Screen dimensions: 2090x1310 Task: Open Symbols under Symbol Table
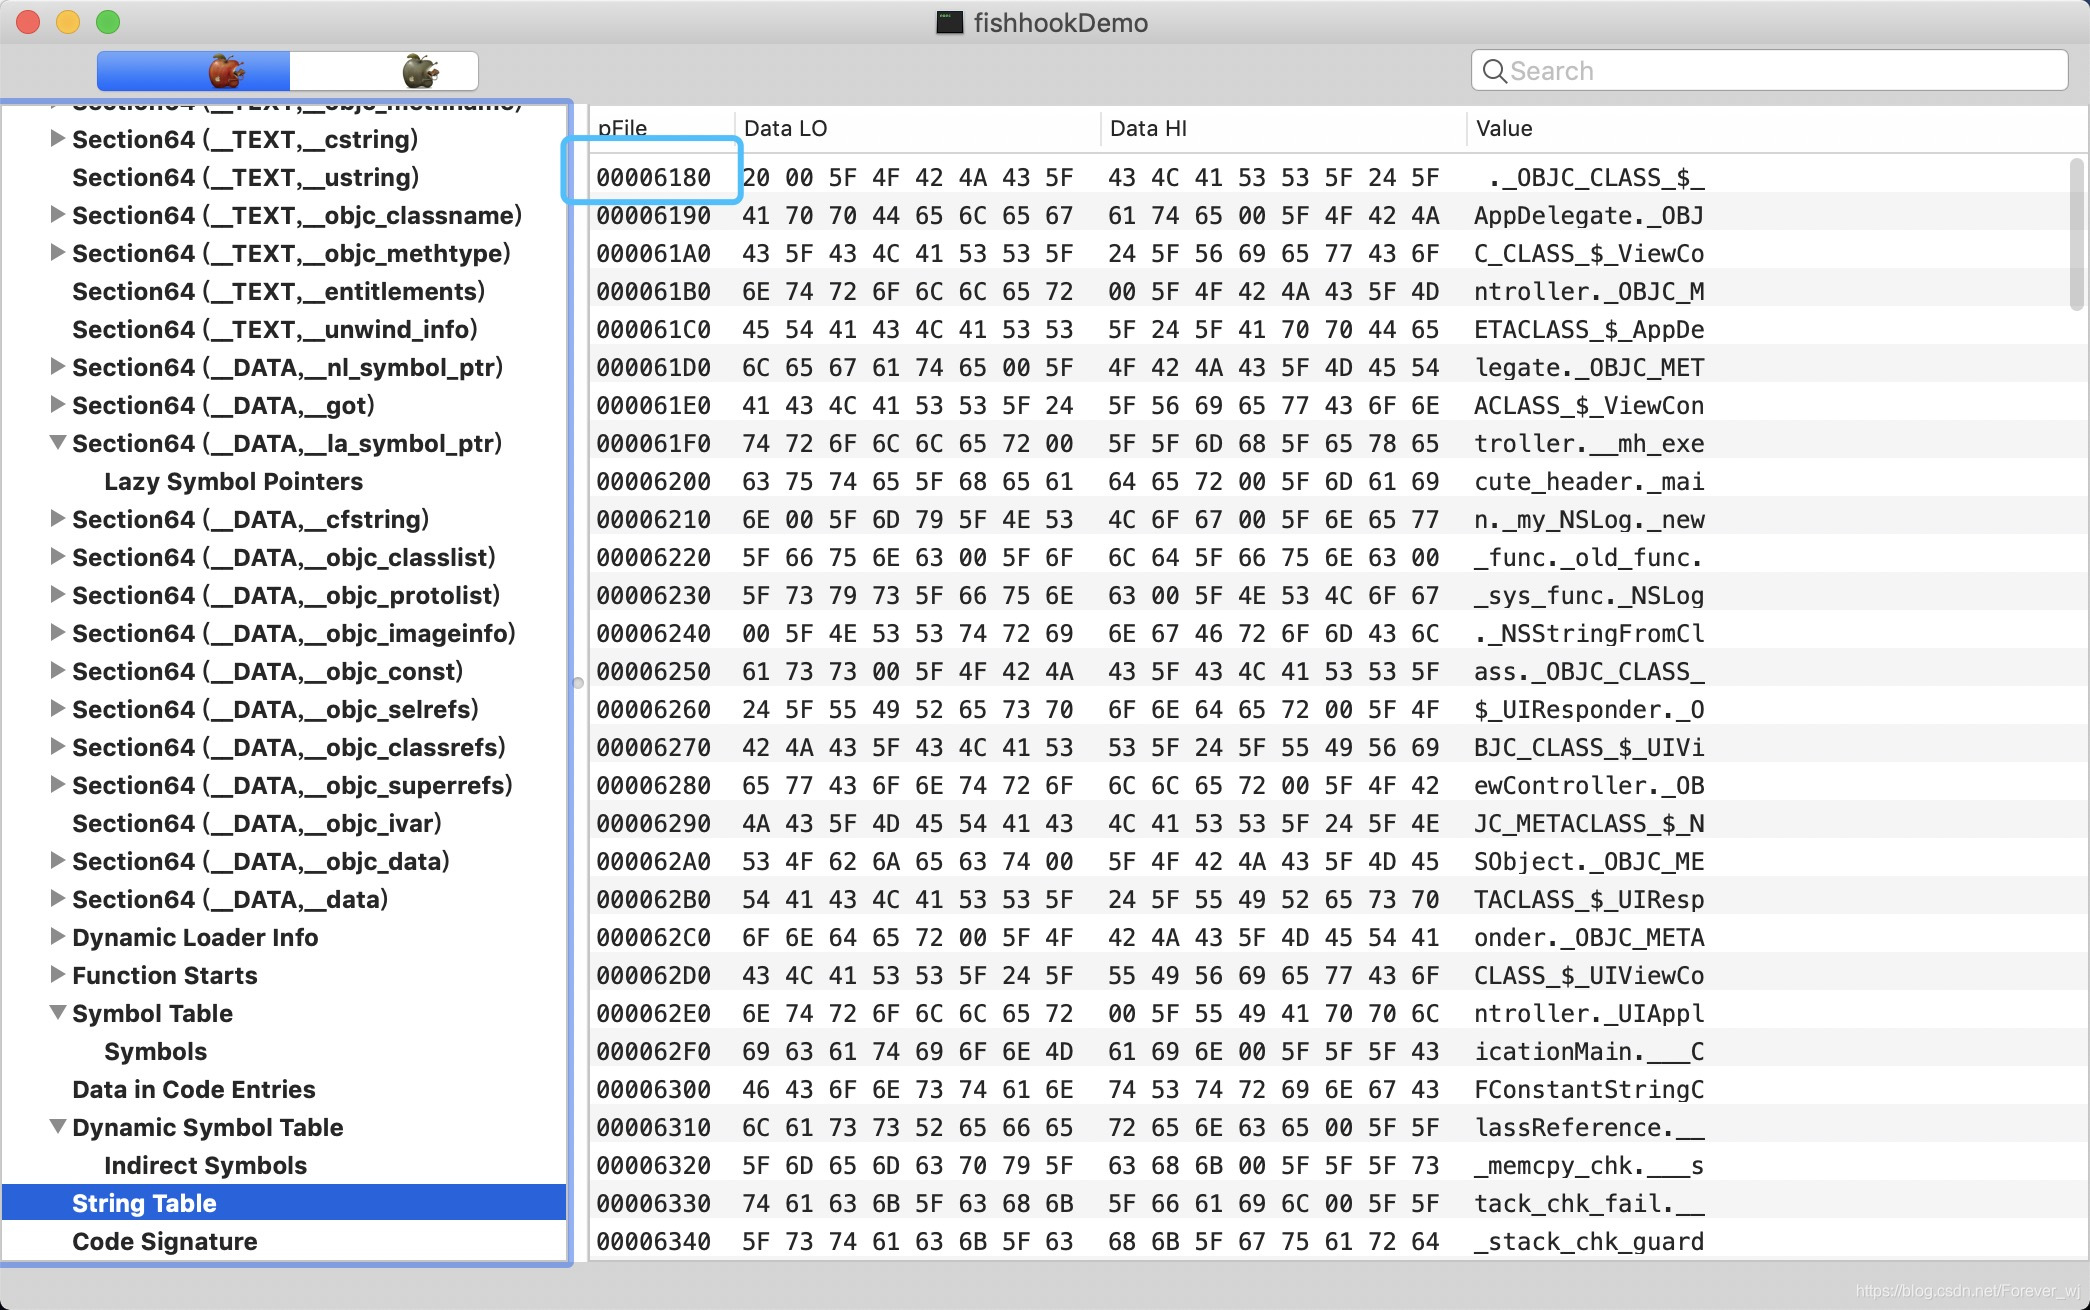point(155,1051)
